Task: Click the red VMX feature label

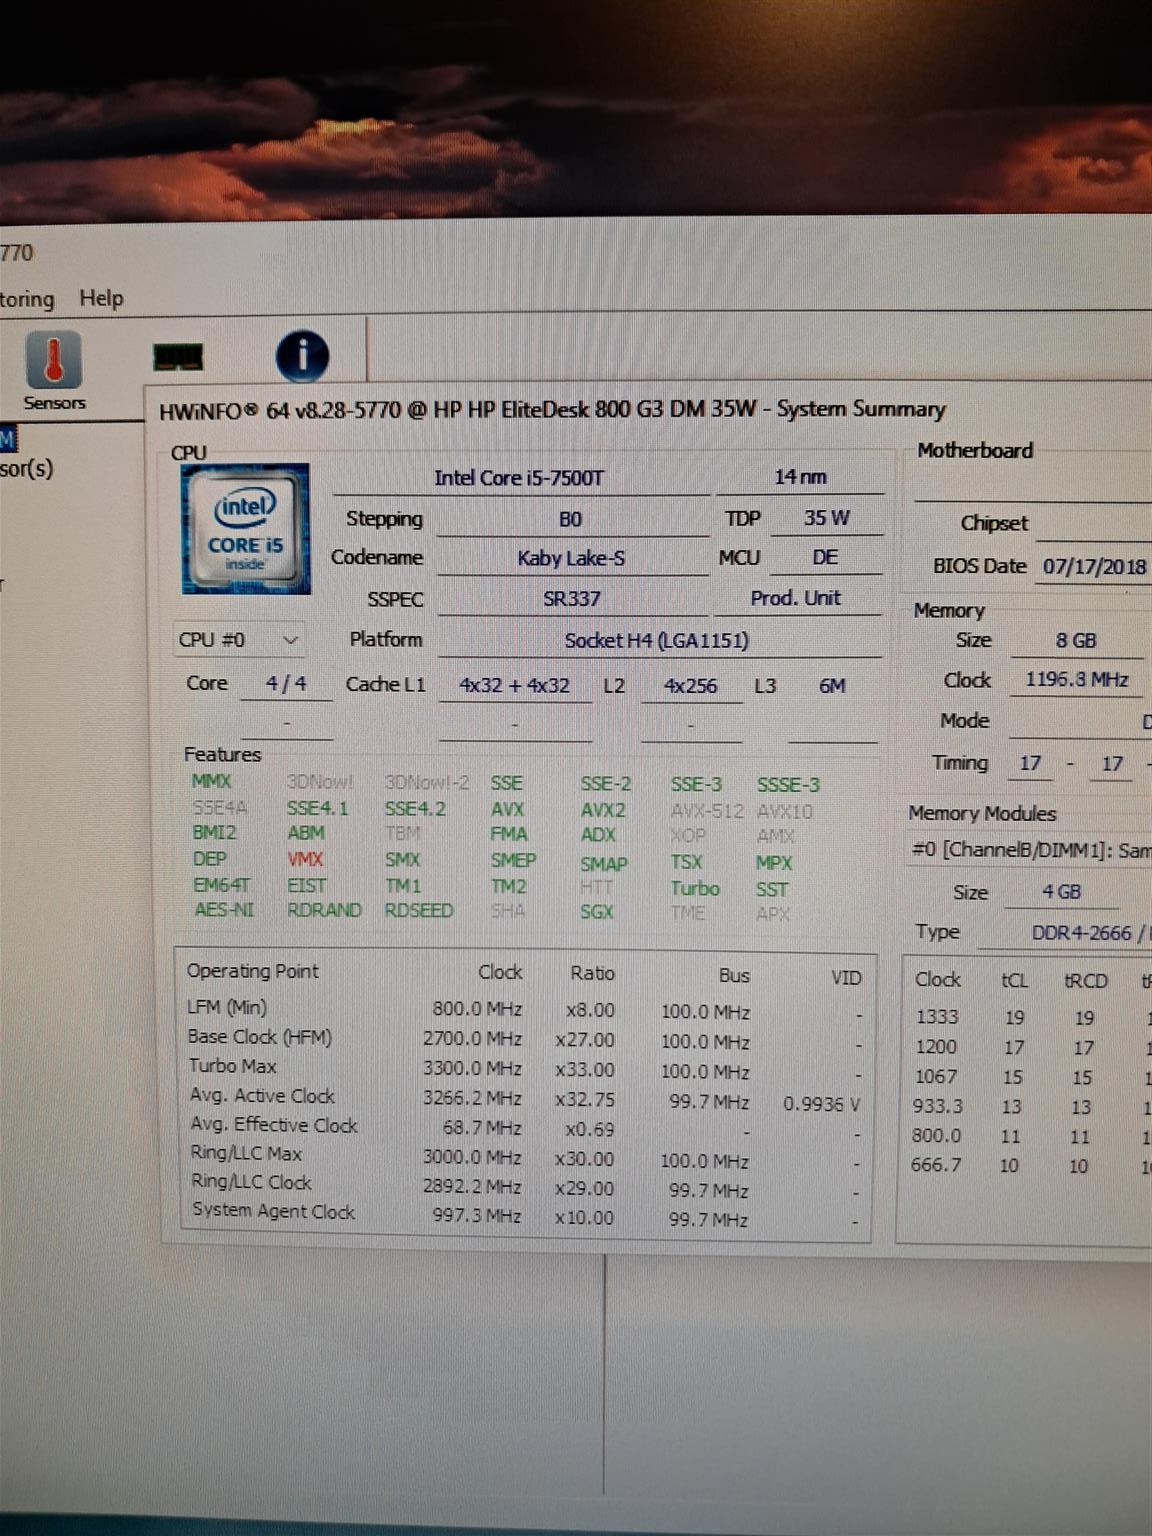Action: tap(305, 859)
